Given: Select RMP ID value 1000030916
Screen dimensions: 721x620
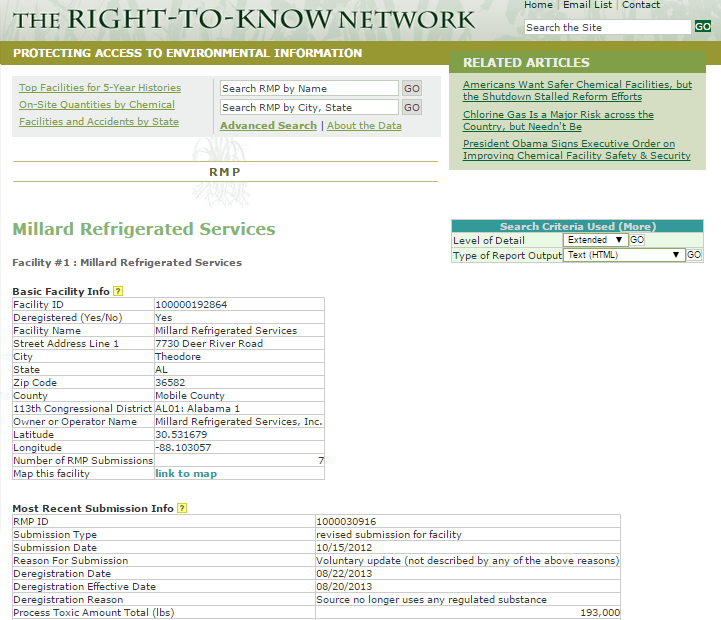Looking at the screenshot, I should click(346, 522).
